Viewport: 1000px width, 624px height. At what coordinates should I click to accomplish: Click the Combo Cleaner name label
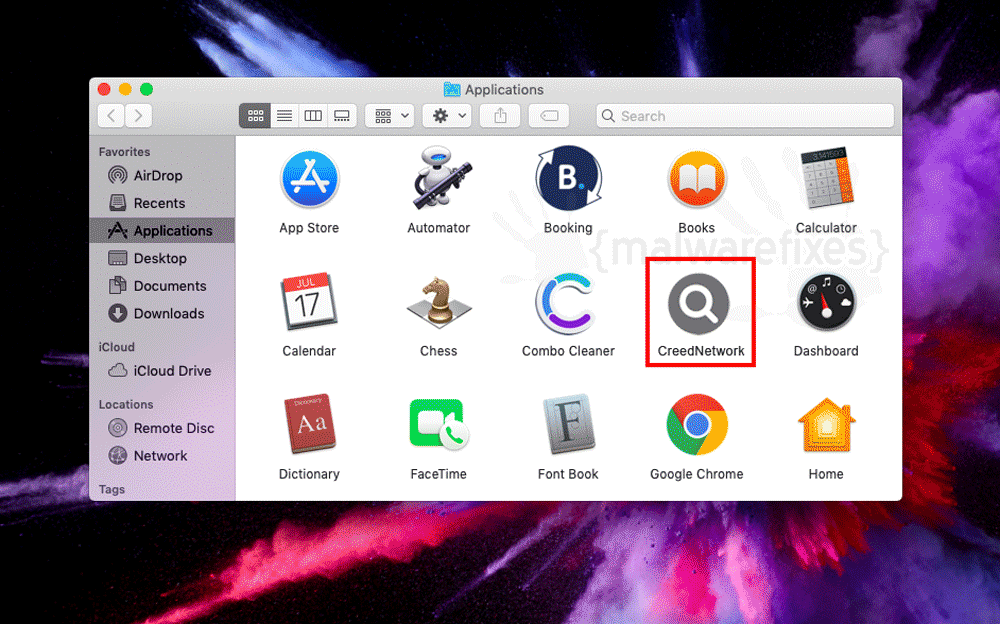tap(568, 351)
